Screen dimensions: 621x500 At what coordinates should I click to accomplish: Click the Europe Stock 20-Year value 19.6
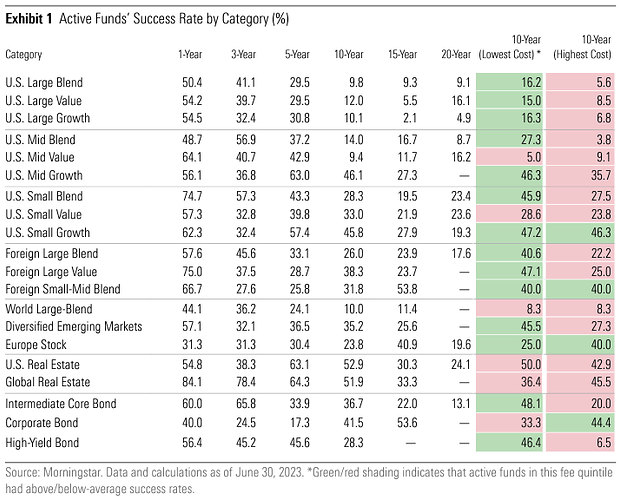461,344
